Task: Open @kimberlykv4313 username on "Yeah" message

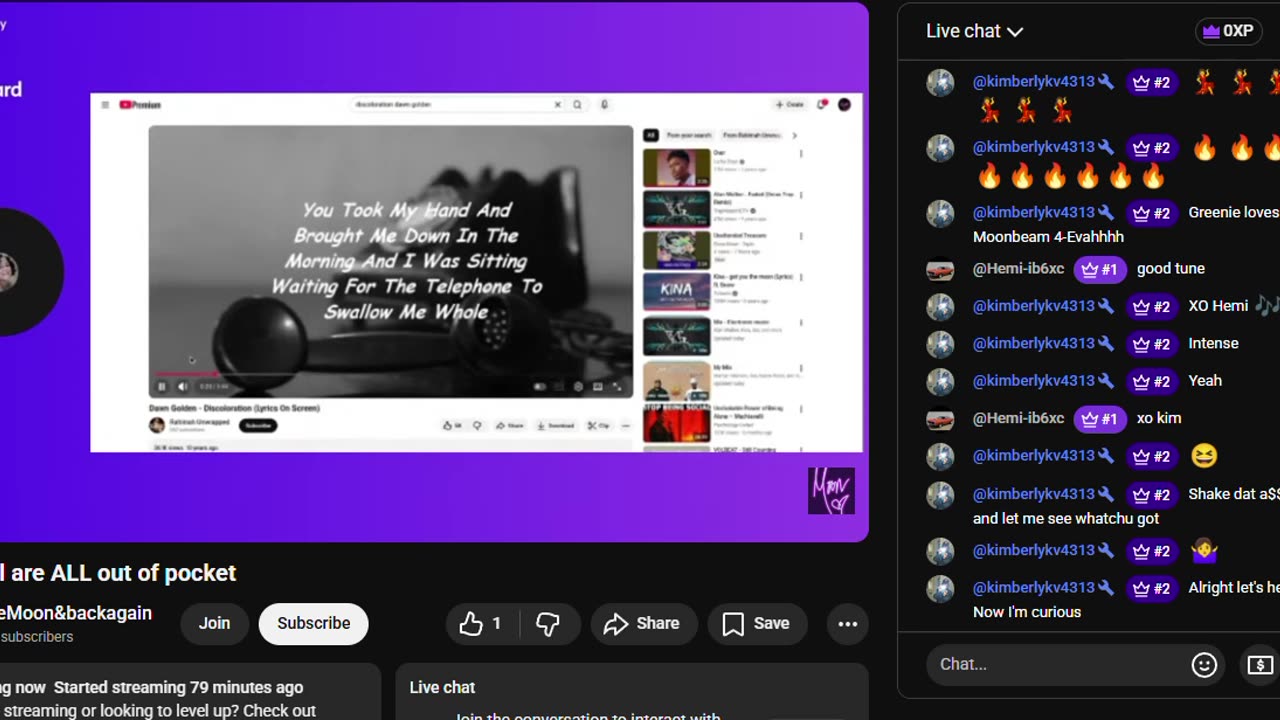Action: (x=1033, y=380)
